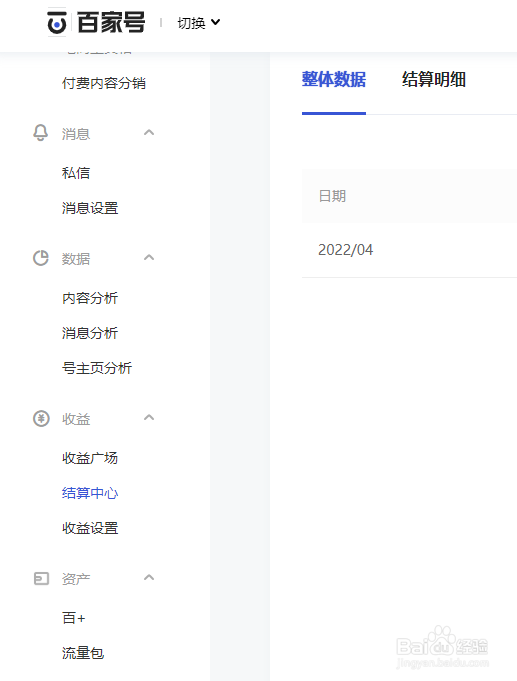This screenshot has width=517, height=681.
Task: Click the yuan coin icon beside 收益
Action: (x=41, y=419)
